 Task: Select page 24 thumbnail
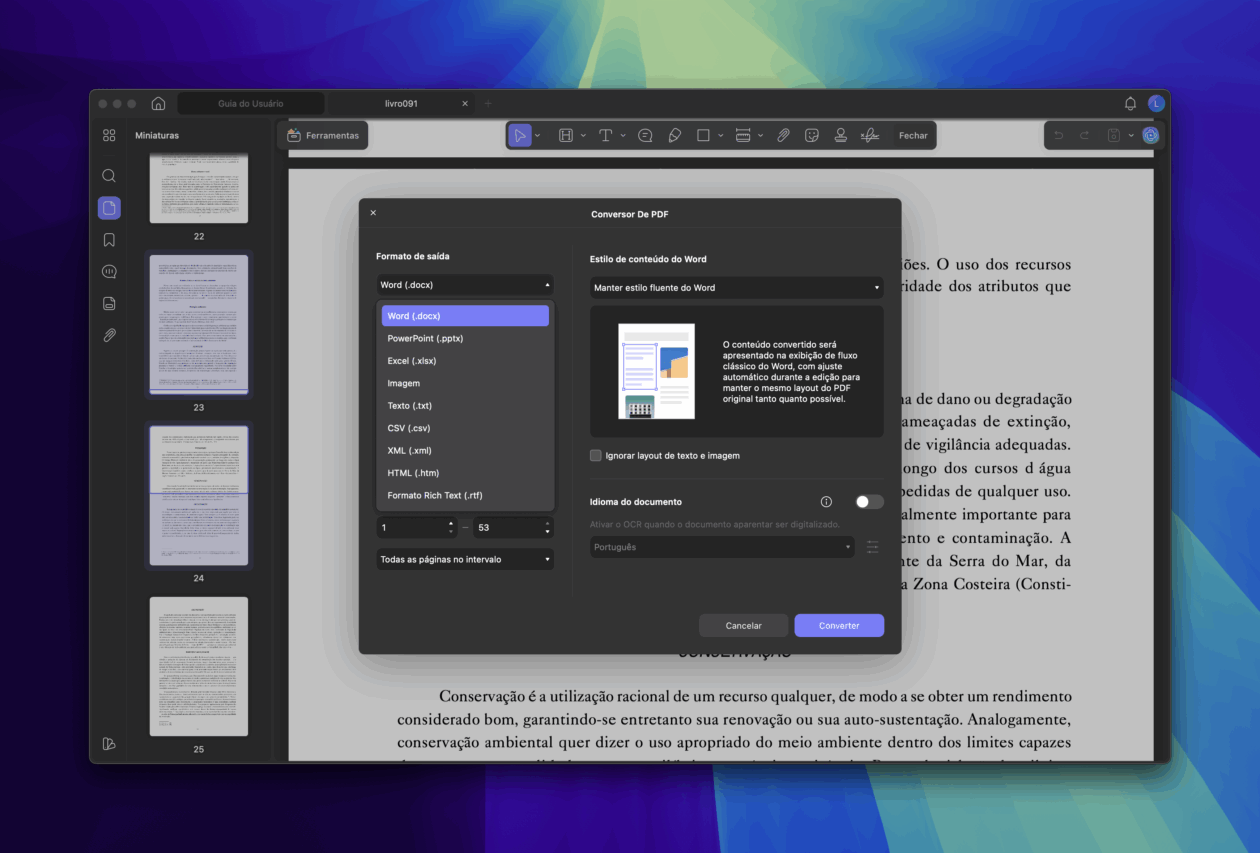pos(199,495)
